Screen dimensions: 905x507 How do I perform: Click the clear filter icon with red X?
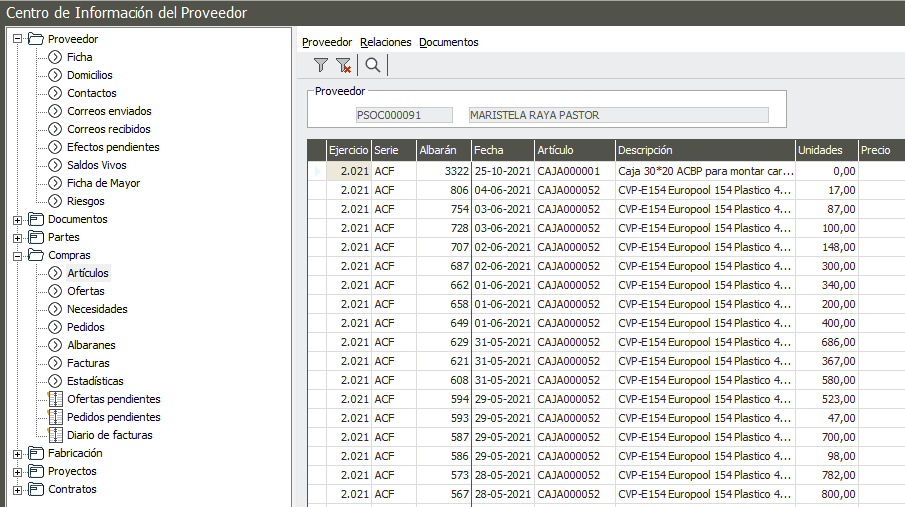point(343,66)
